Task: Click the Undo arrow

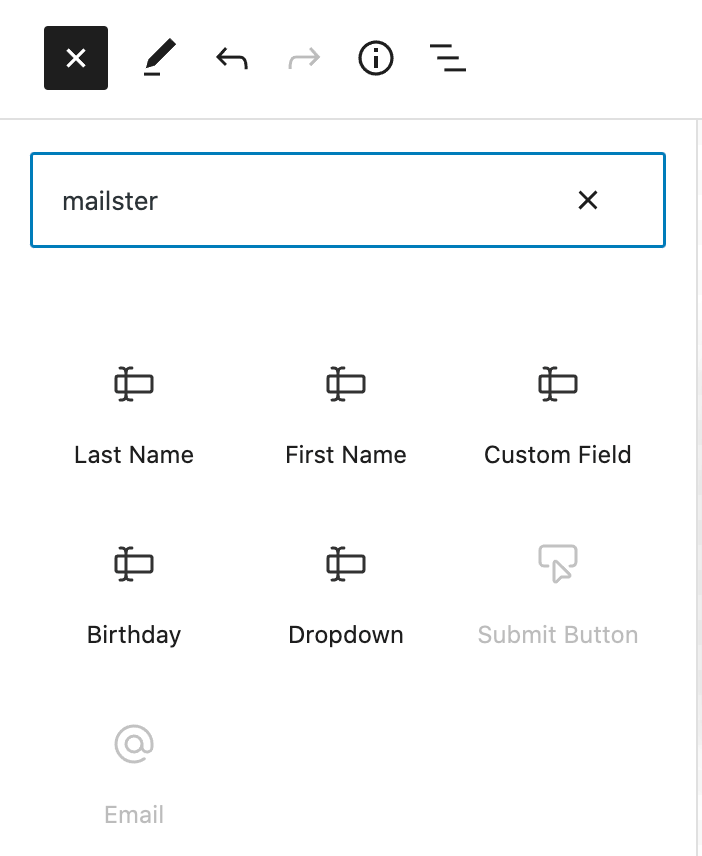Action: click(x=232, y=59)
